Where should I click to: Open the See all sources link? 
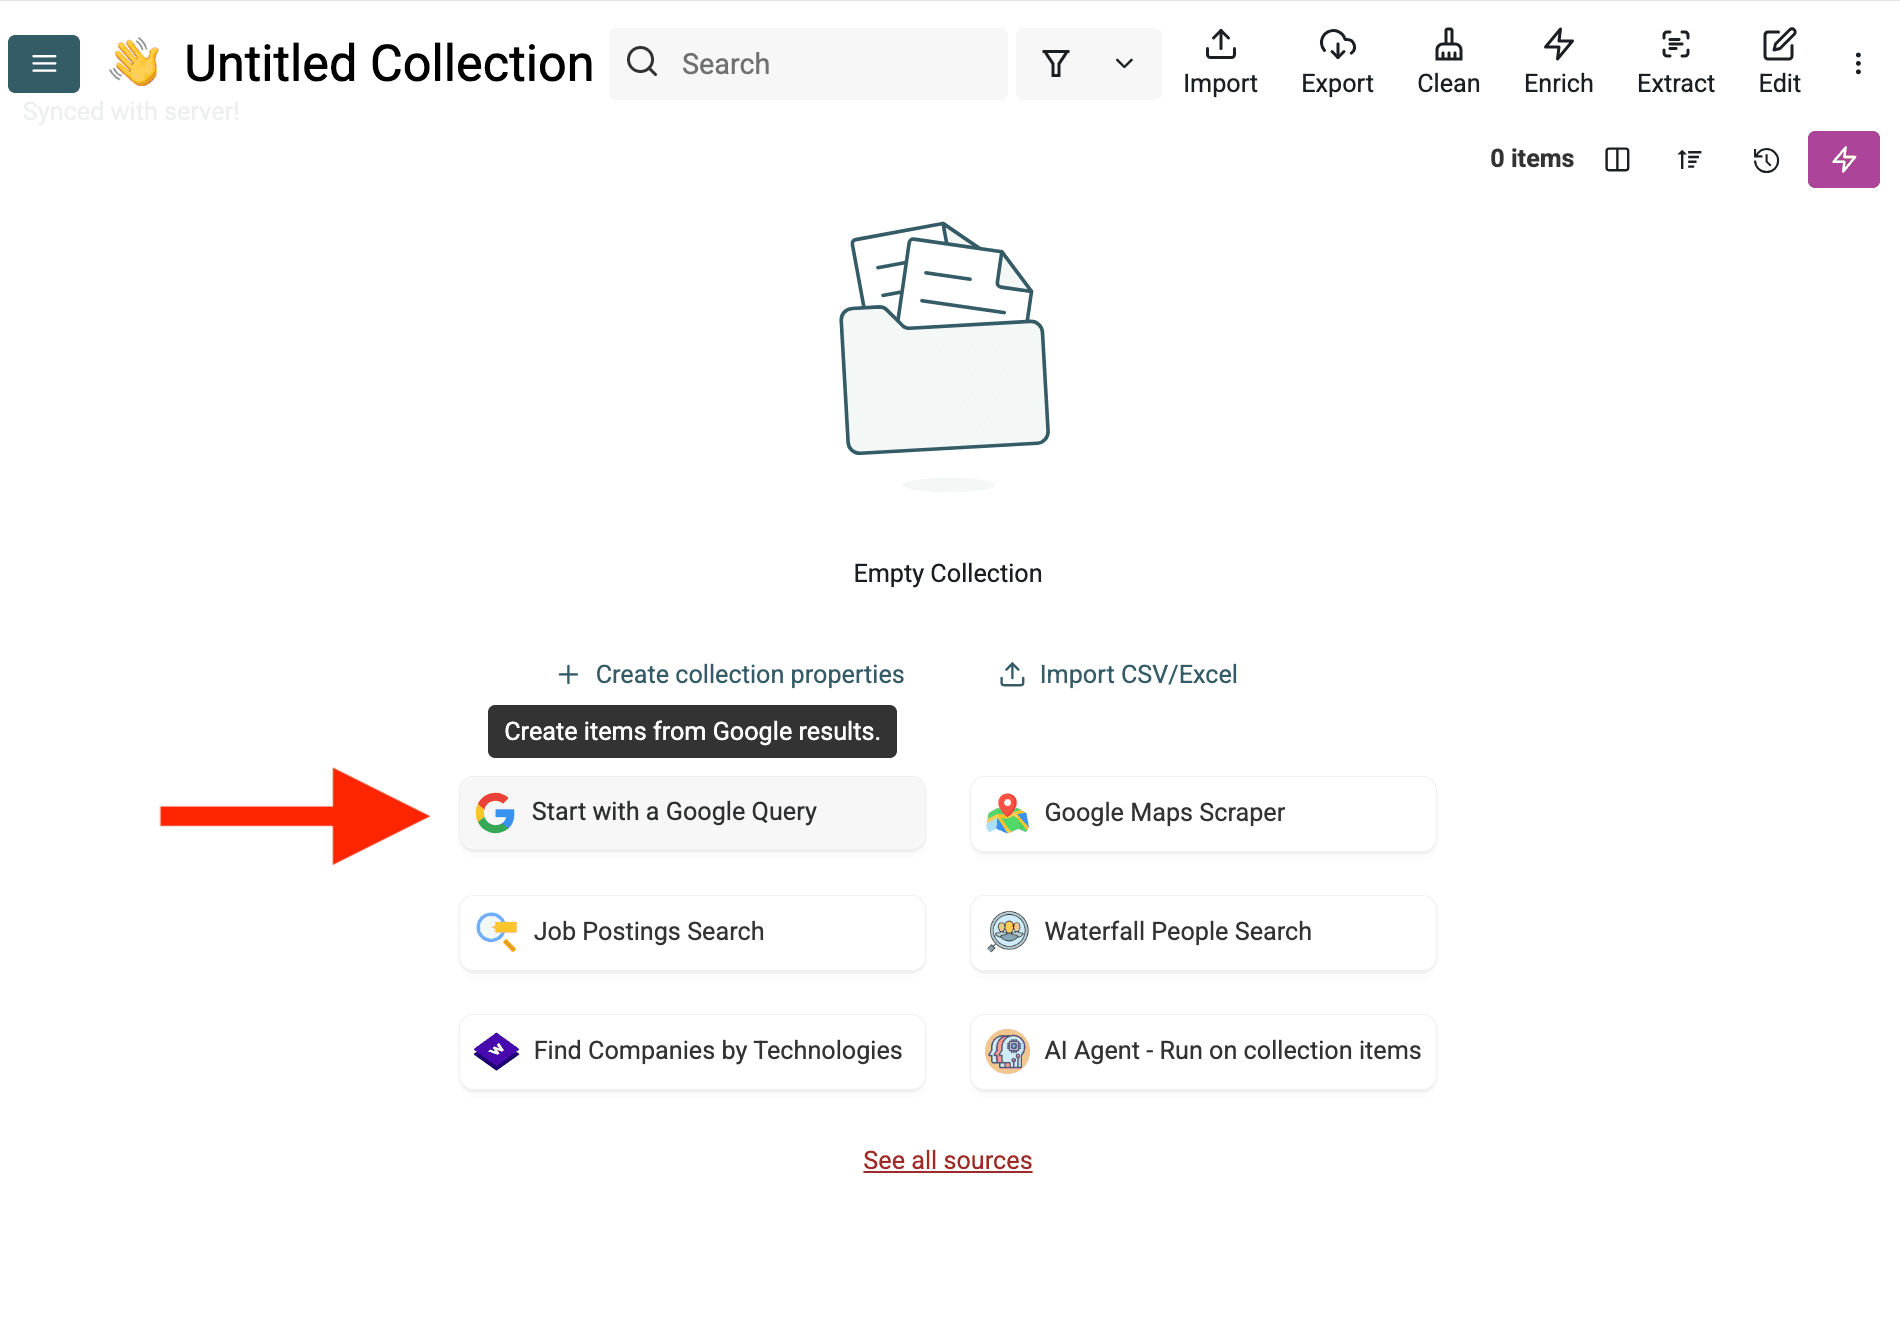tap(947, 1160)
